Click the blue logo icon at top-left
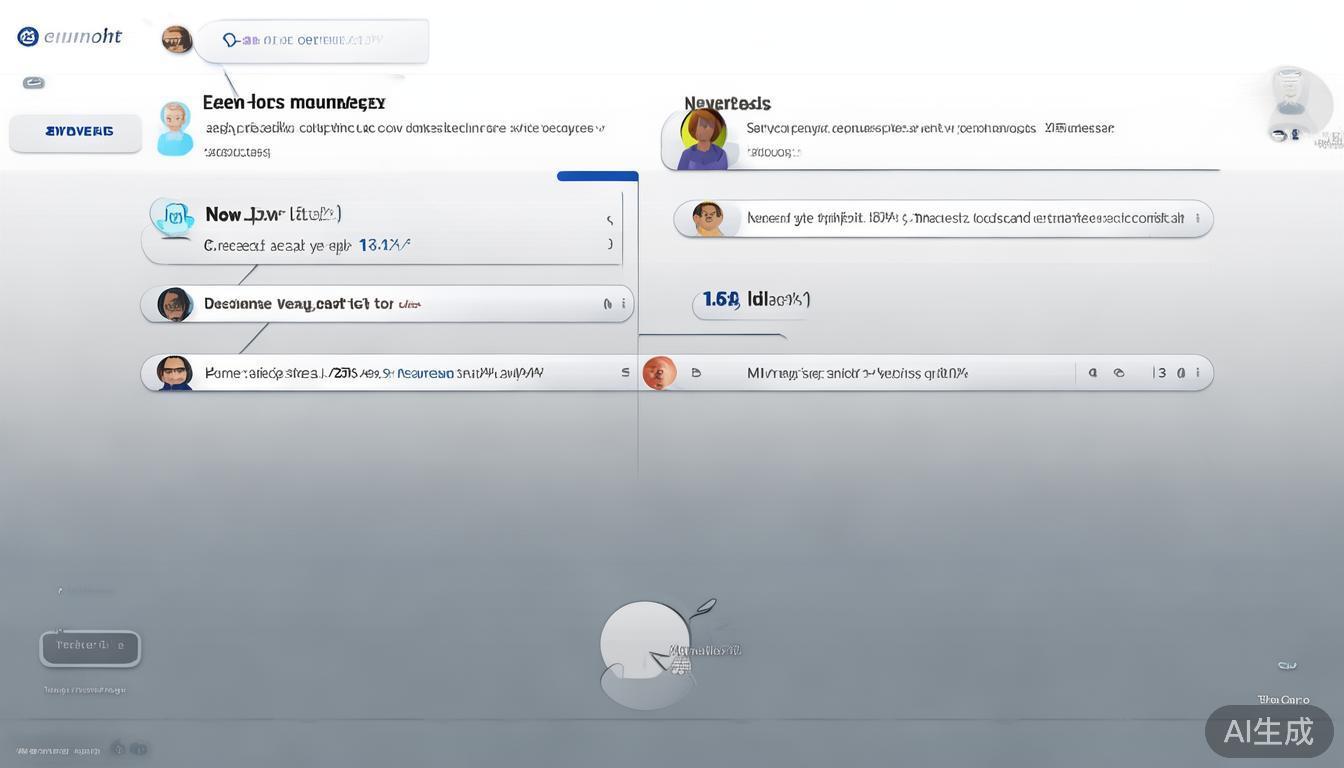1344x768 pixels. point(28,37)
